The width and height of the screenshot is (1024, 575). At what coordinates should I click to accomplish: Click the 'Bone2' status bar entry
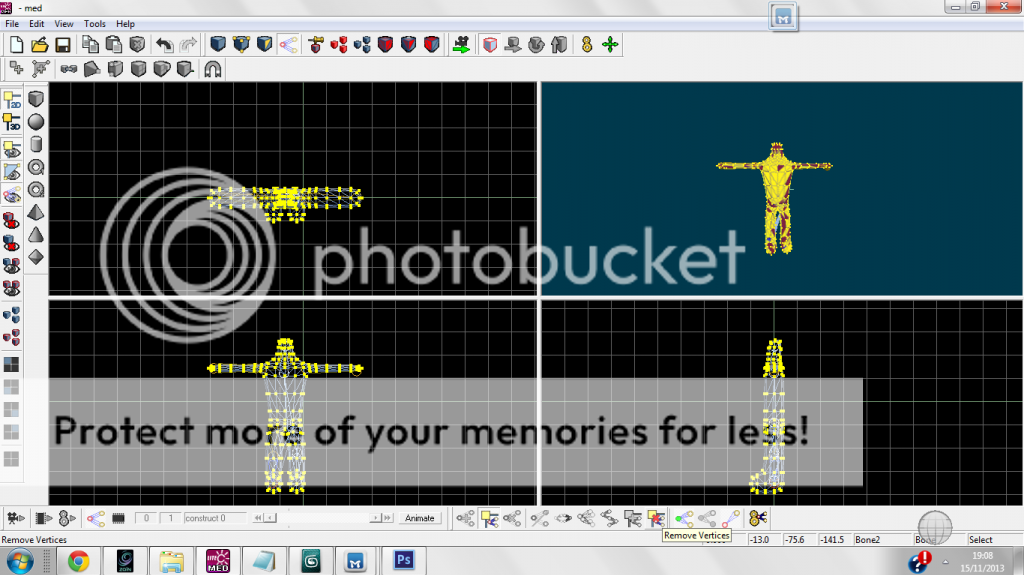(x=867, y=540)
